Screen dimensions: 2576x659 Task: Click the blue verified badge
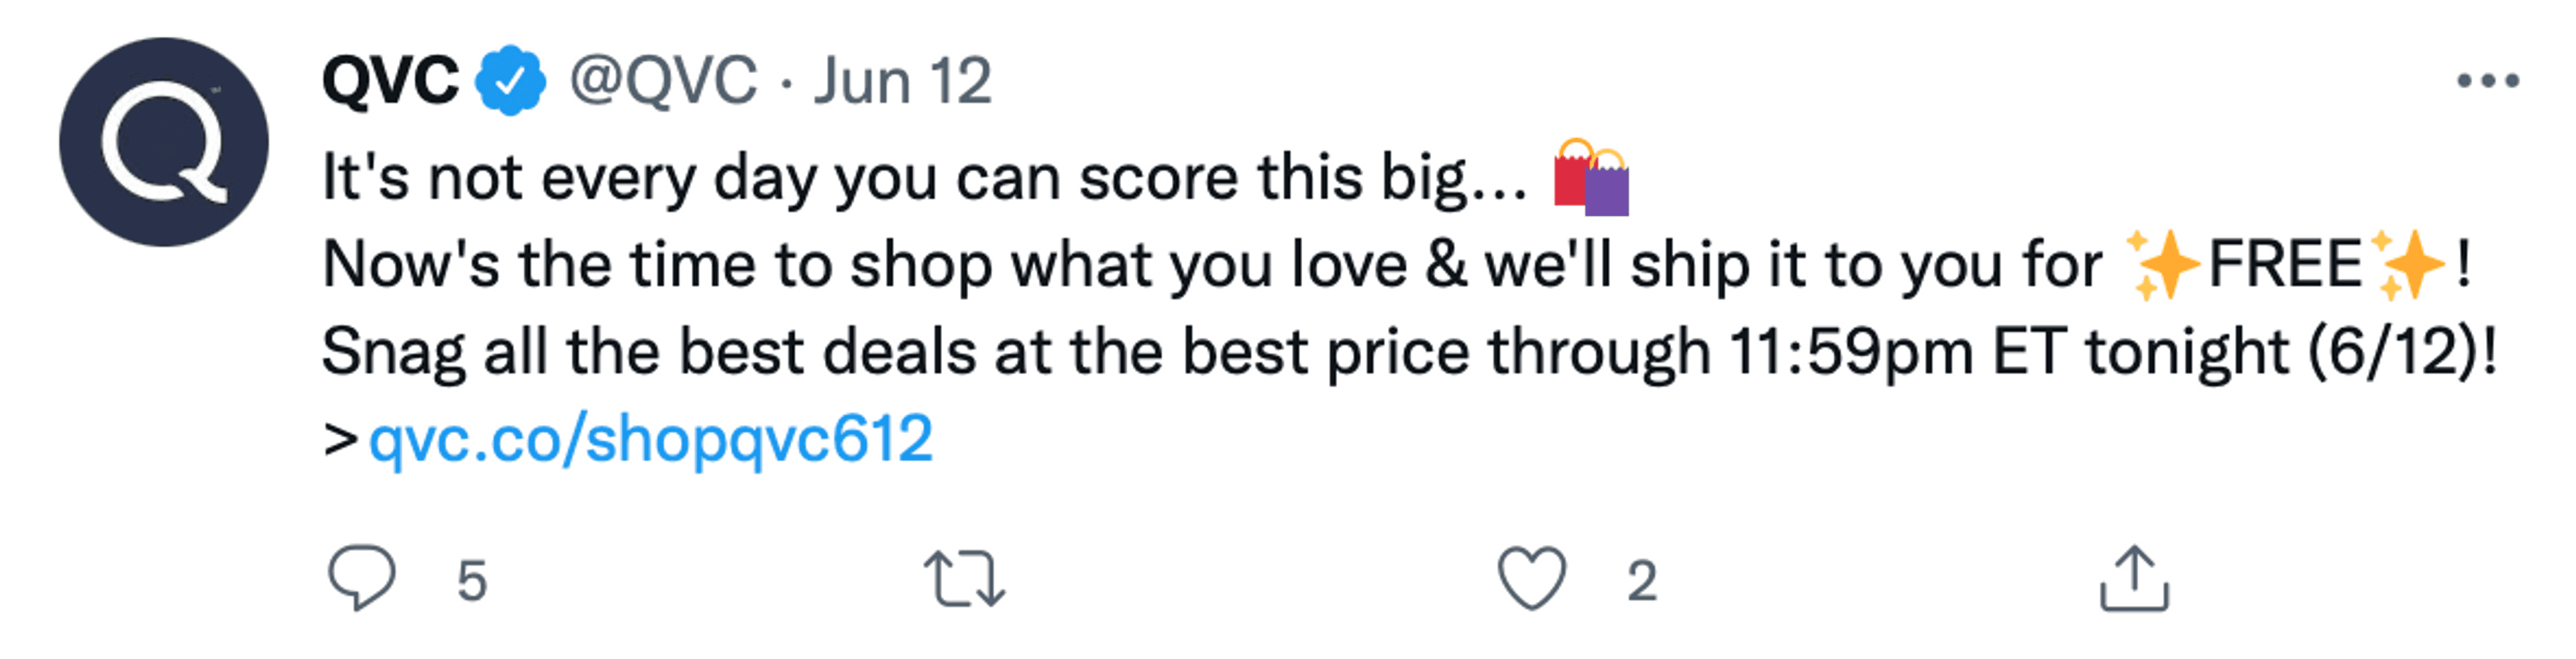tap(511, 81)
